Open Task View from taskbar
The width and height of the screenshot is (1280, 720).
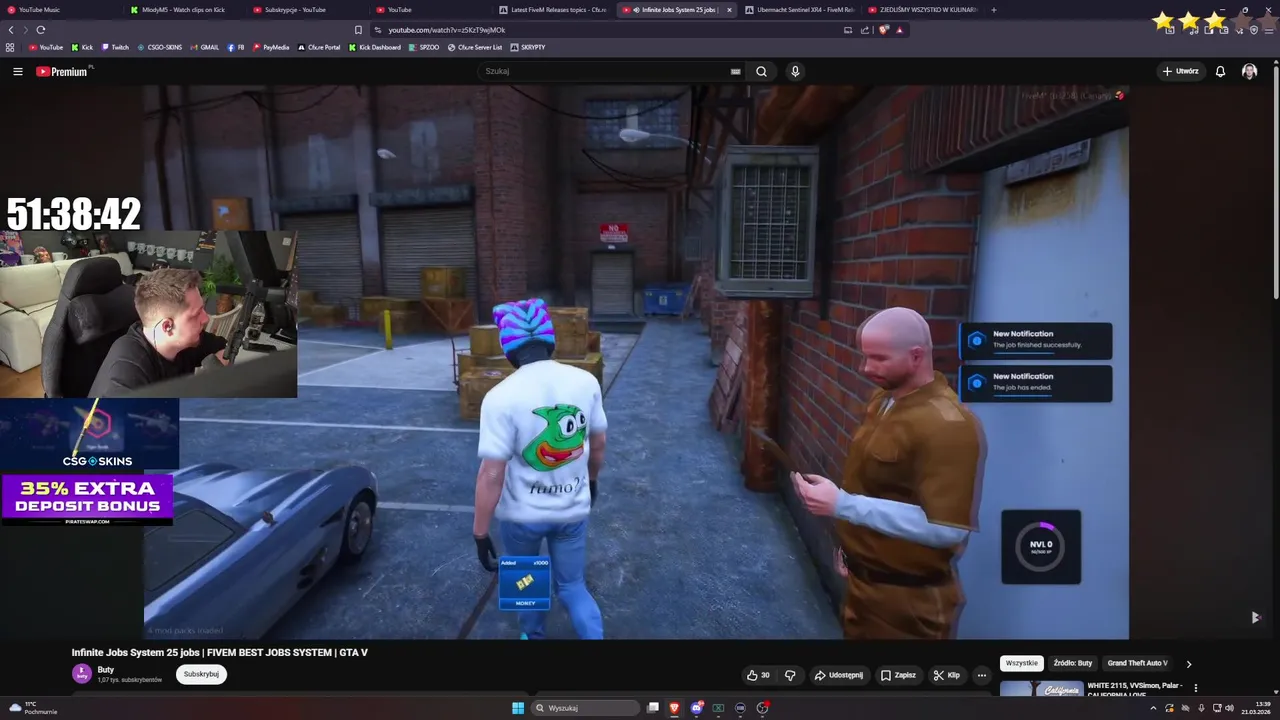point(653,708)
